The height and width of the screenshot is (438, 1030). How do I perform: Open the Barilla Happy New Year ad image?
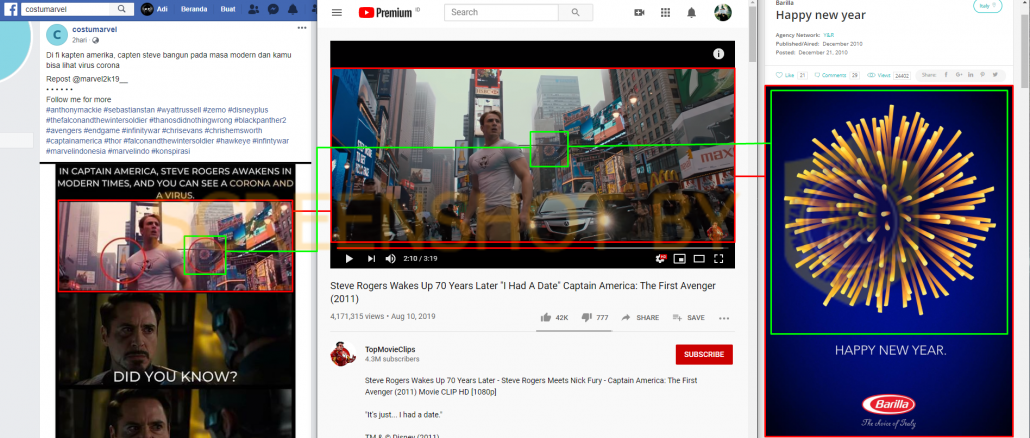click(x=889, y=261)
